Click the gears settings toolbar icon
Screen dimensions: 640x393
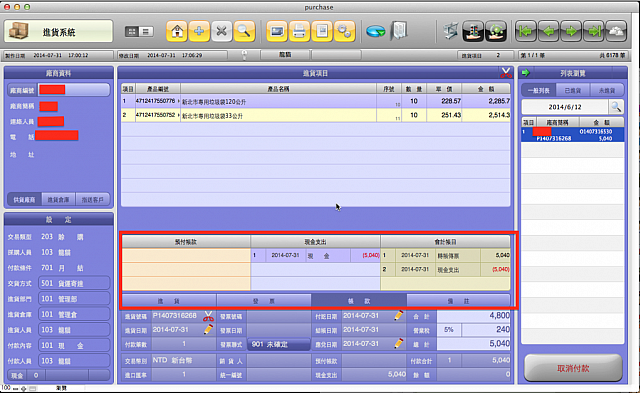pos(344,31)
